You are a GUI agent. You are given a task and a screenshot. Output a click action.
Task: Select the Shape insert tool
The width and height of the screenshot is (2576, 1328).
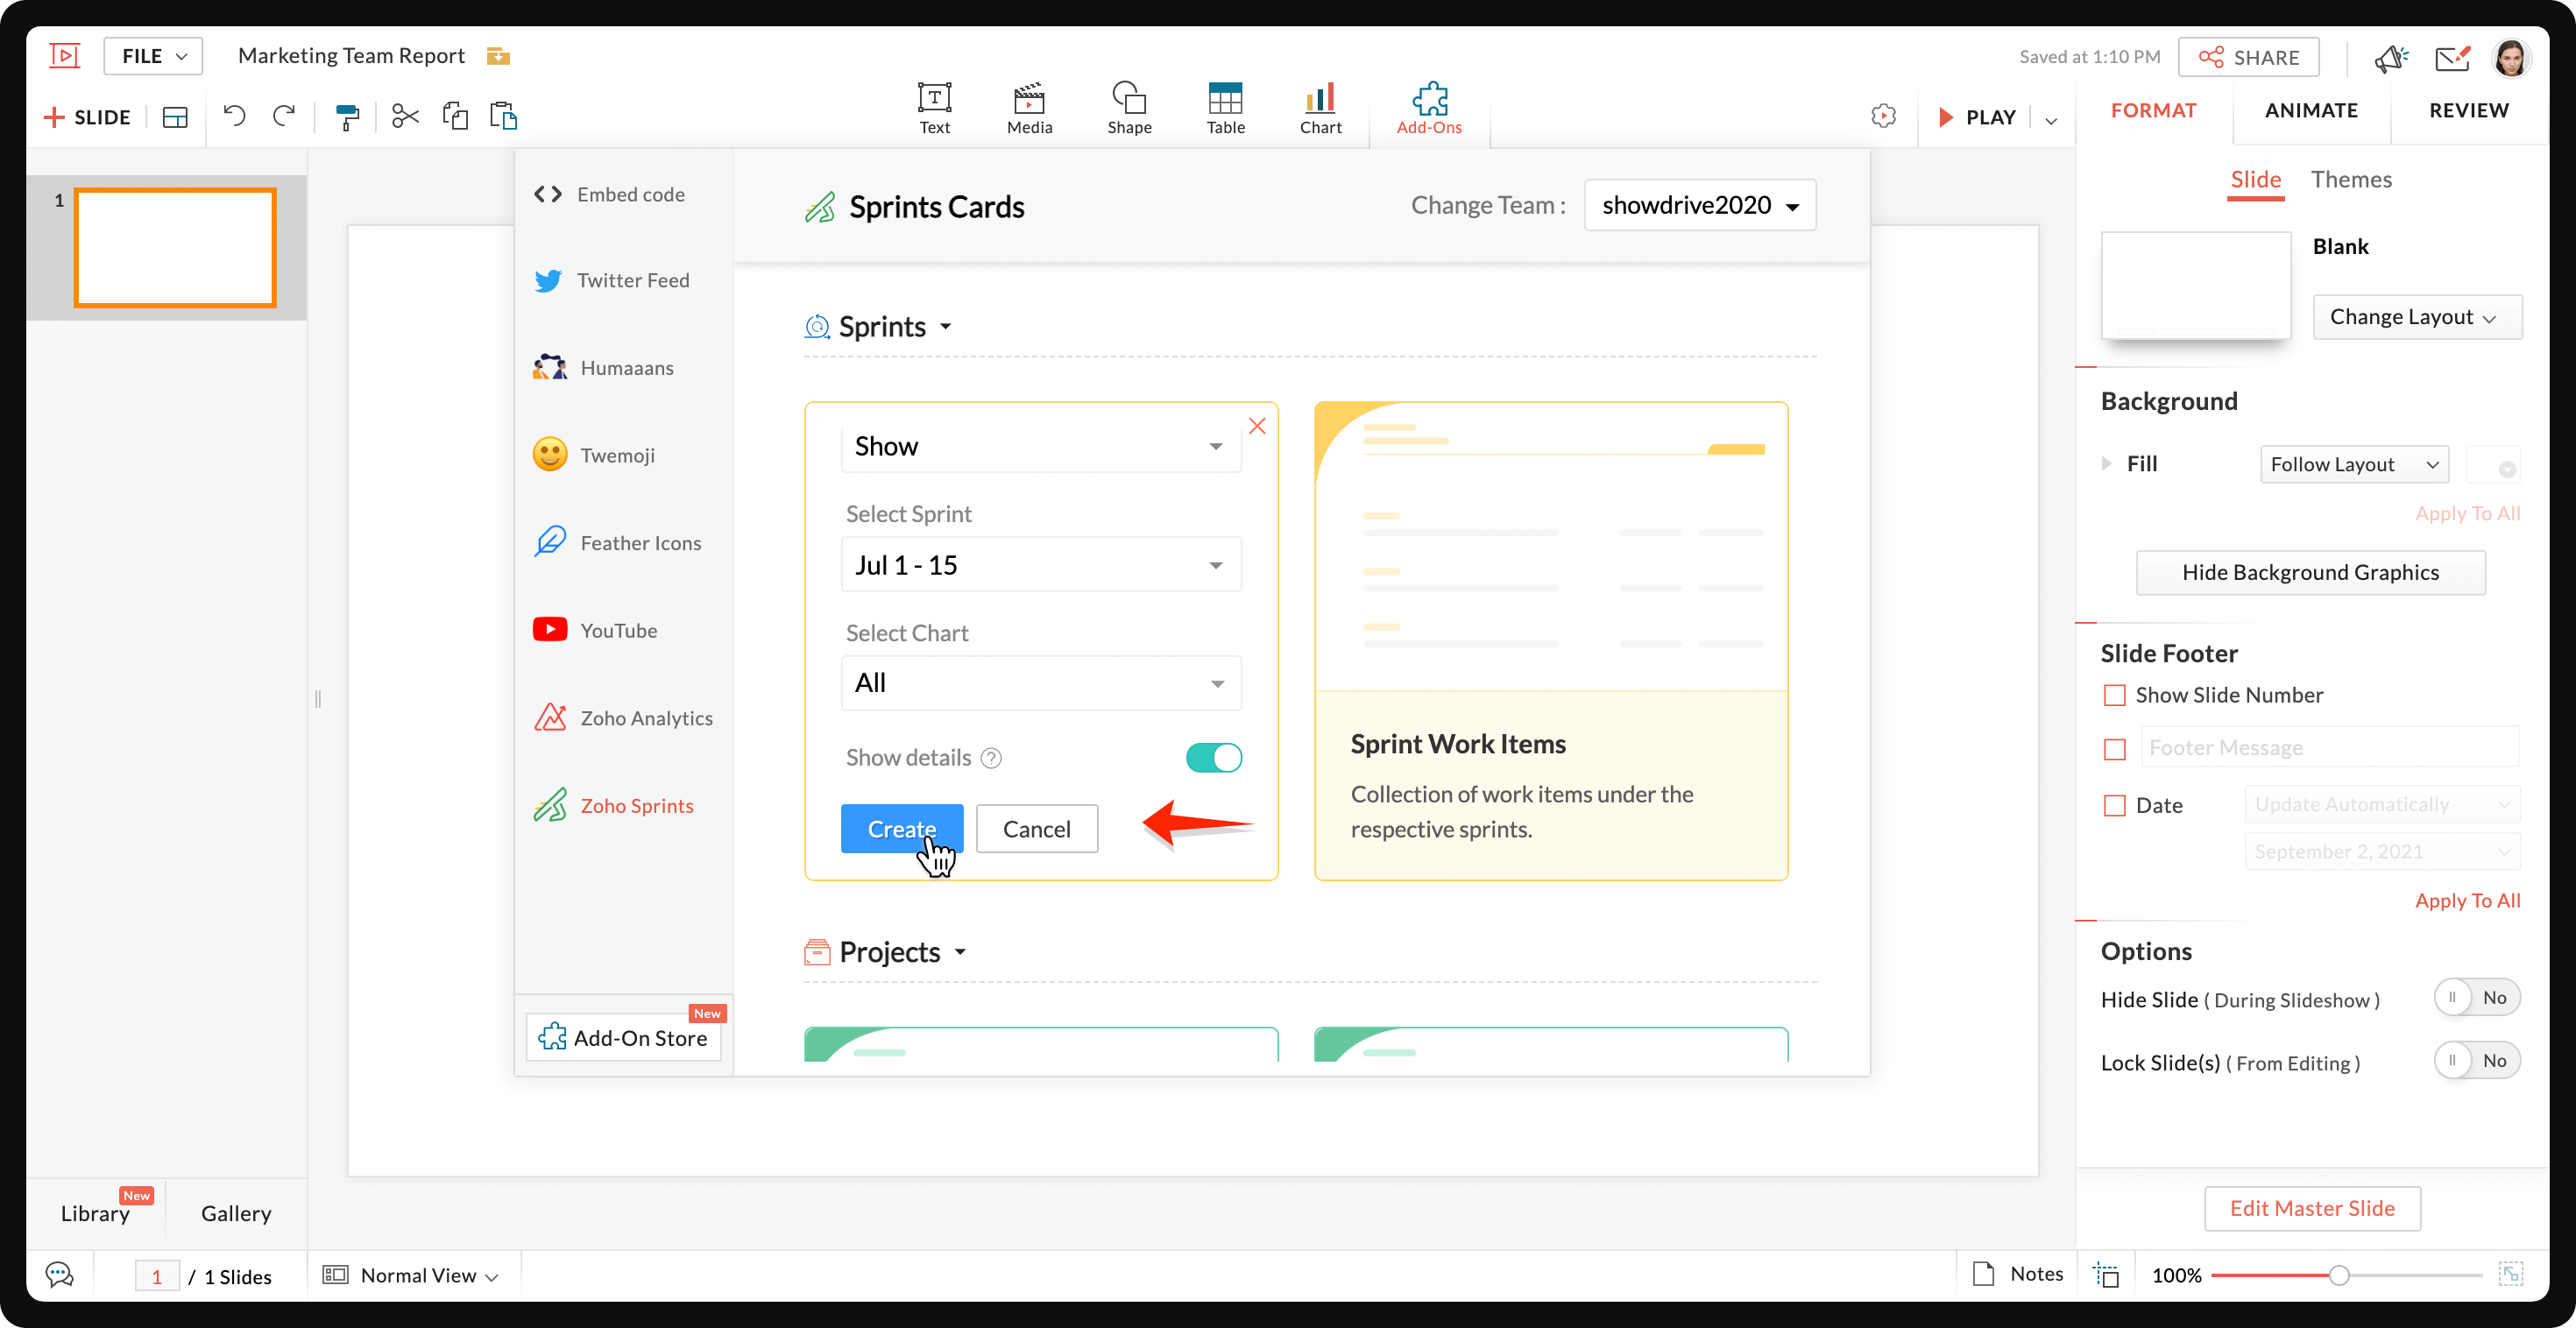tap(1129, 107)
